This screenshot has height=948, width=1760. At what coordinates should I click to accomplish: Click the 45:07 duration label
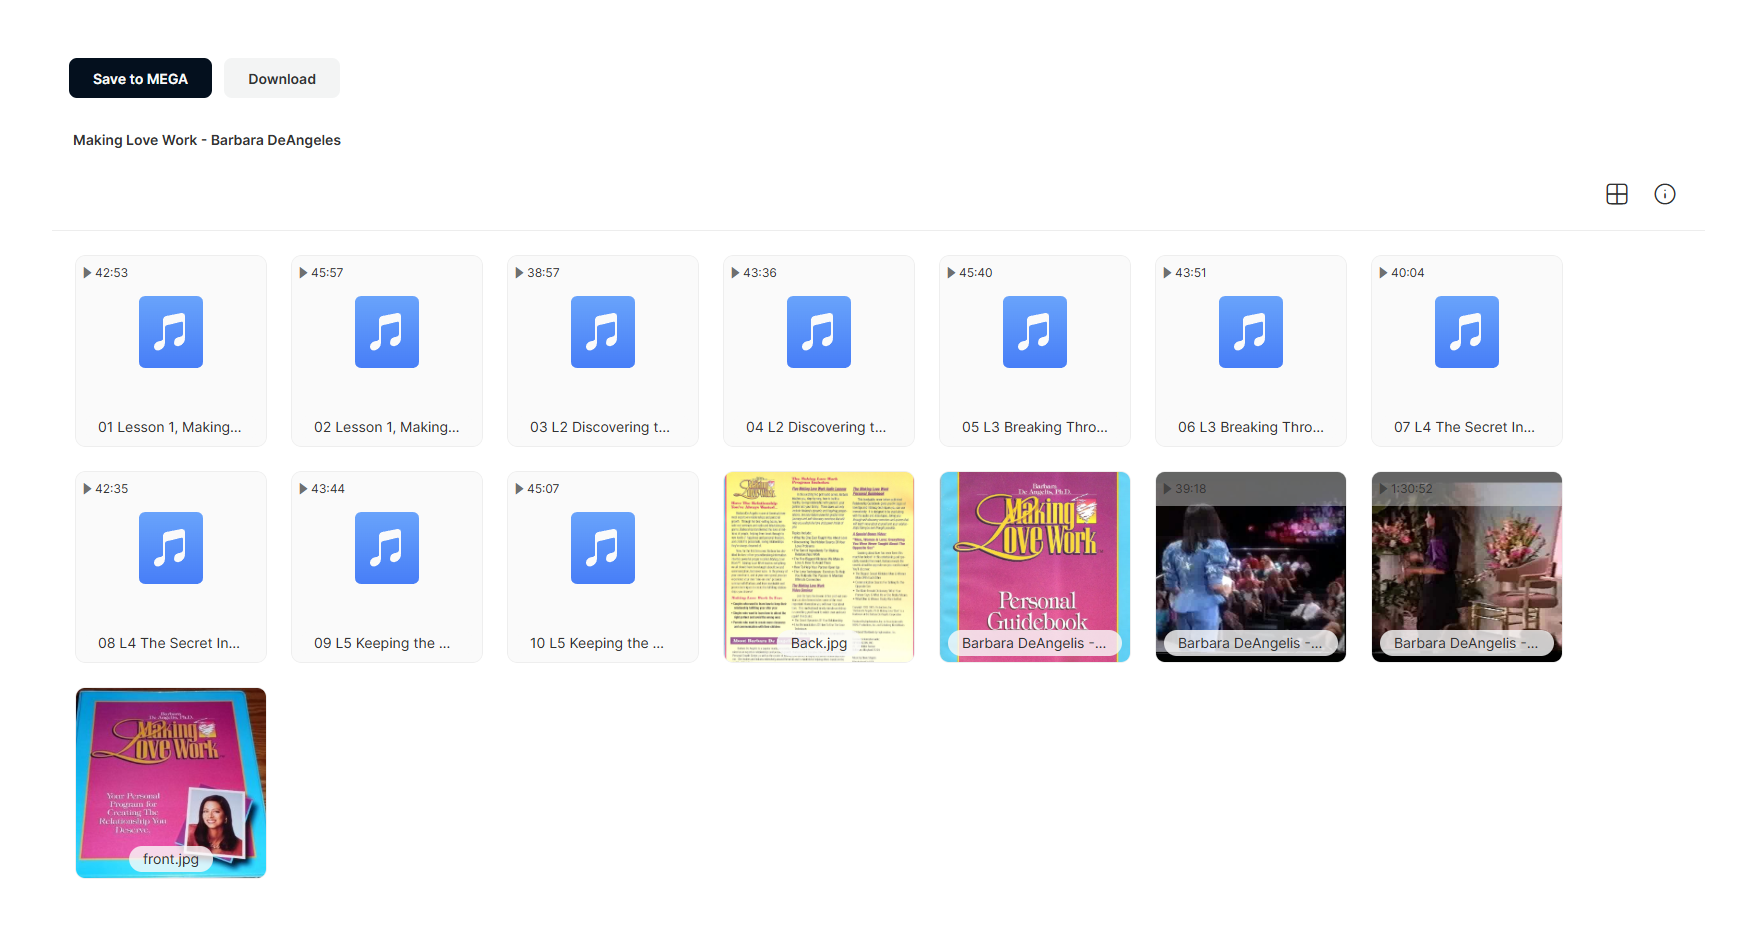(x=543, y=489)
